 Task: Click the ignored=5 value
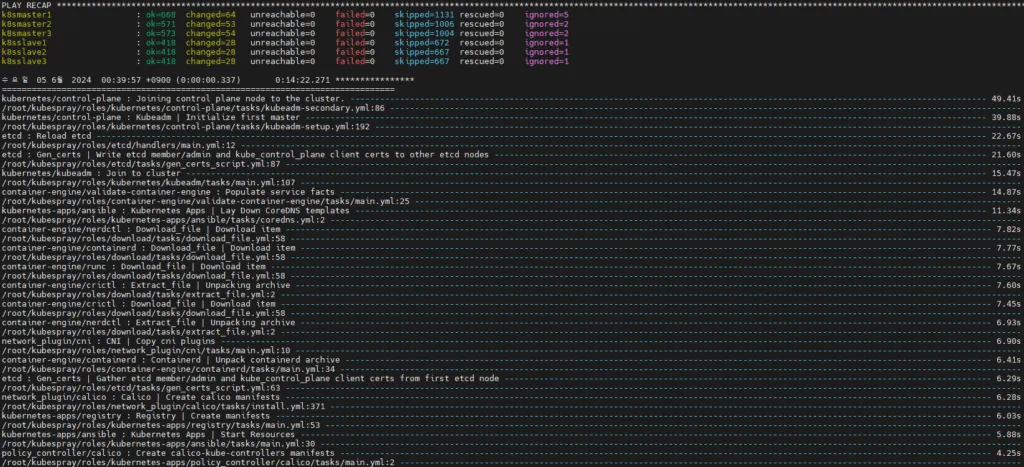click(547, 14)
